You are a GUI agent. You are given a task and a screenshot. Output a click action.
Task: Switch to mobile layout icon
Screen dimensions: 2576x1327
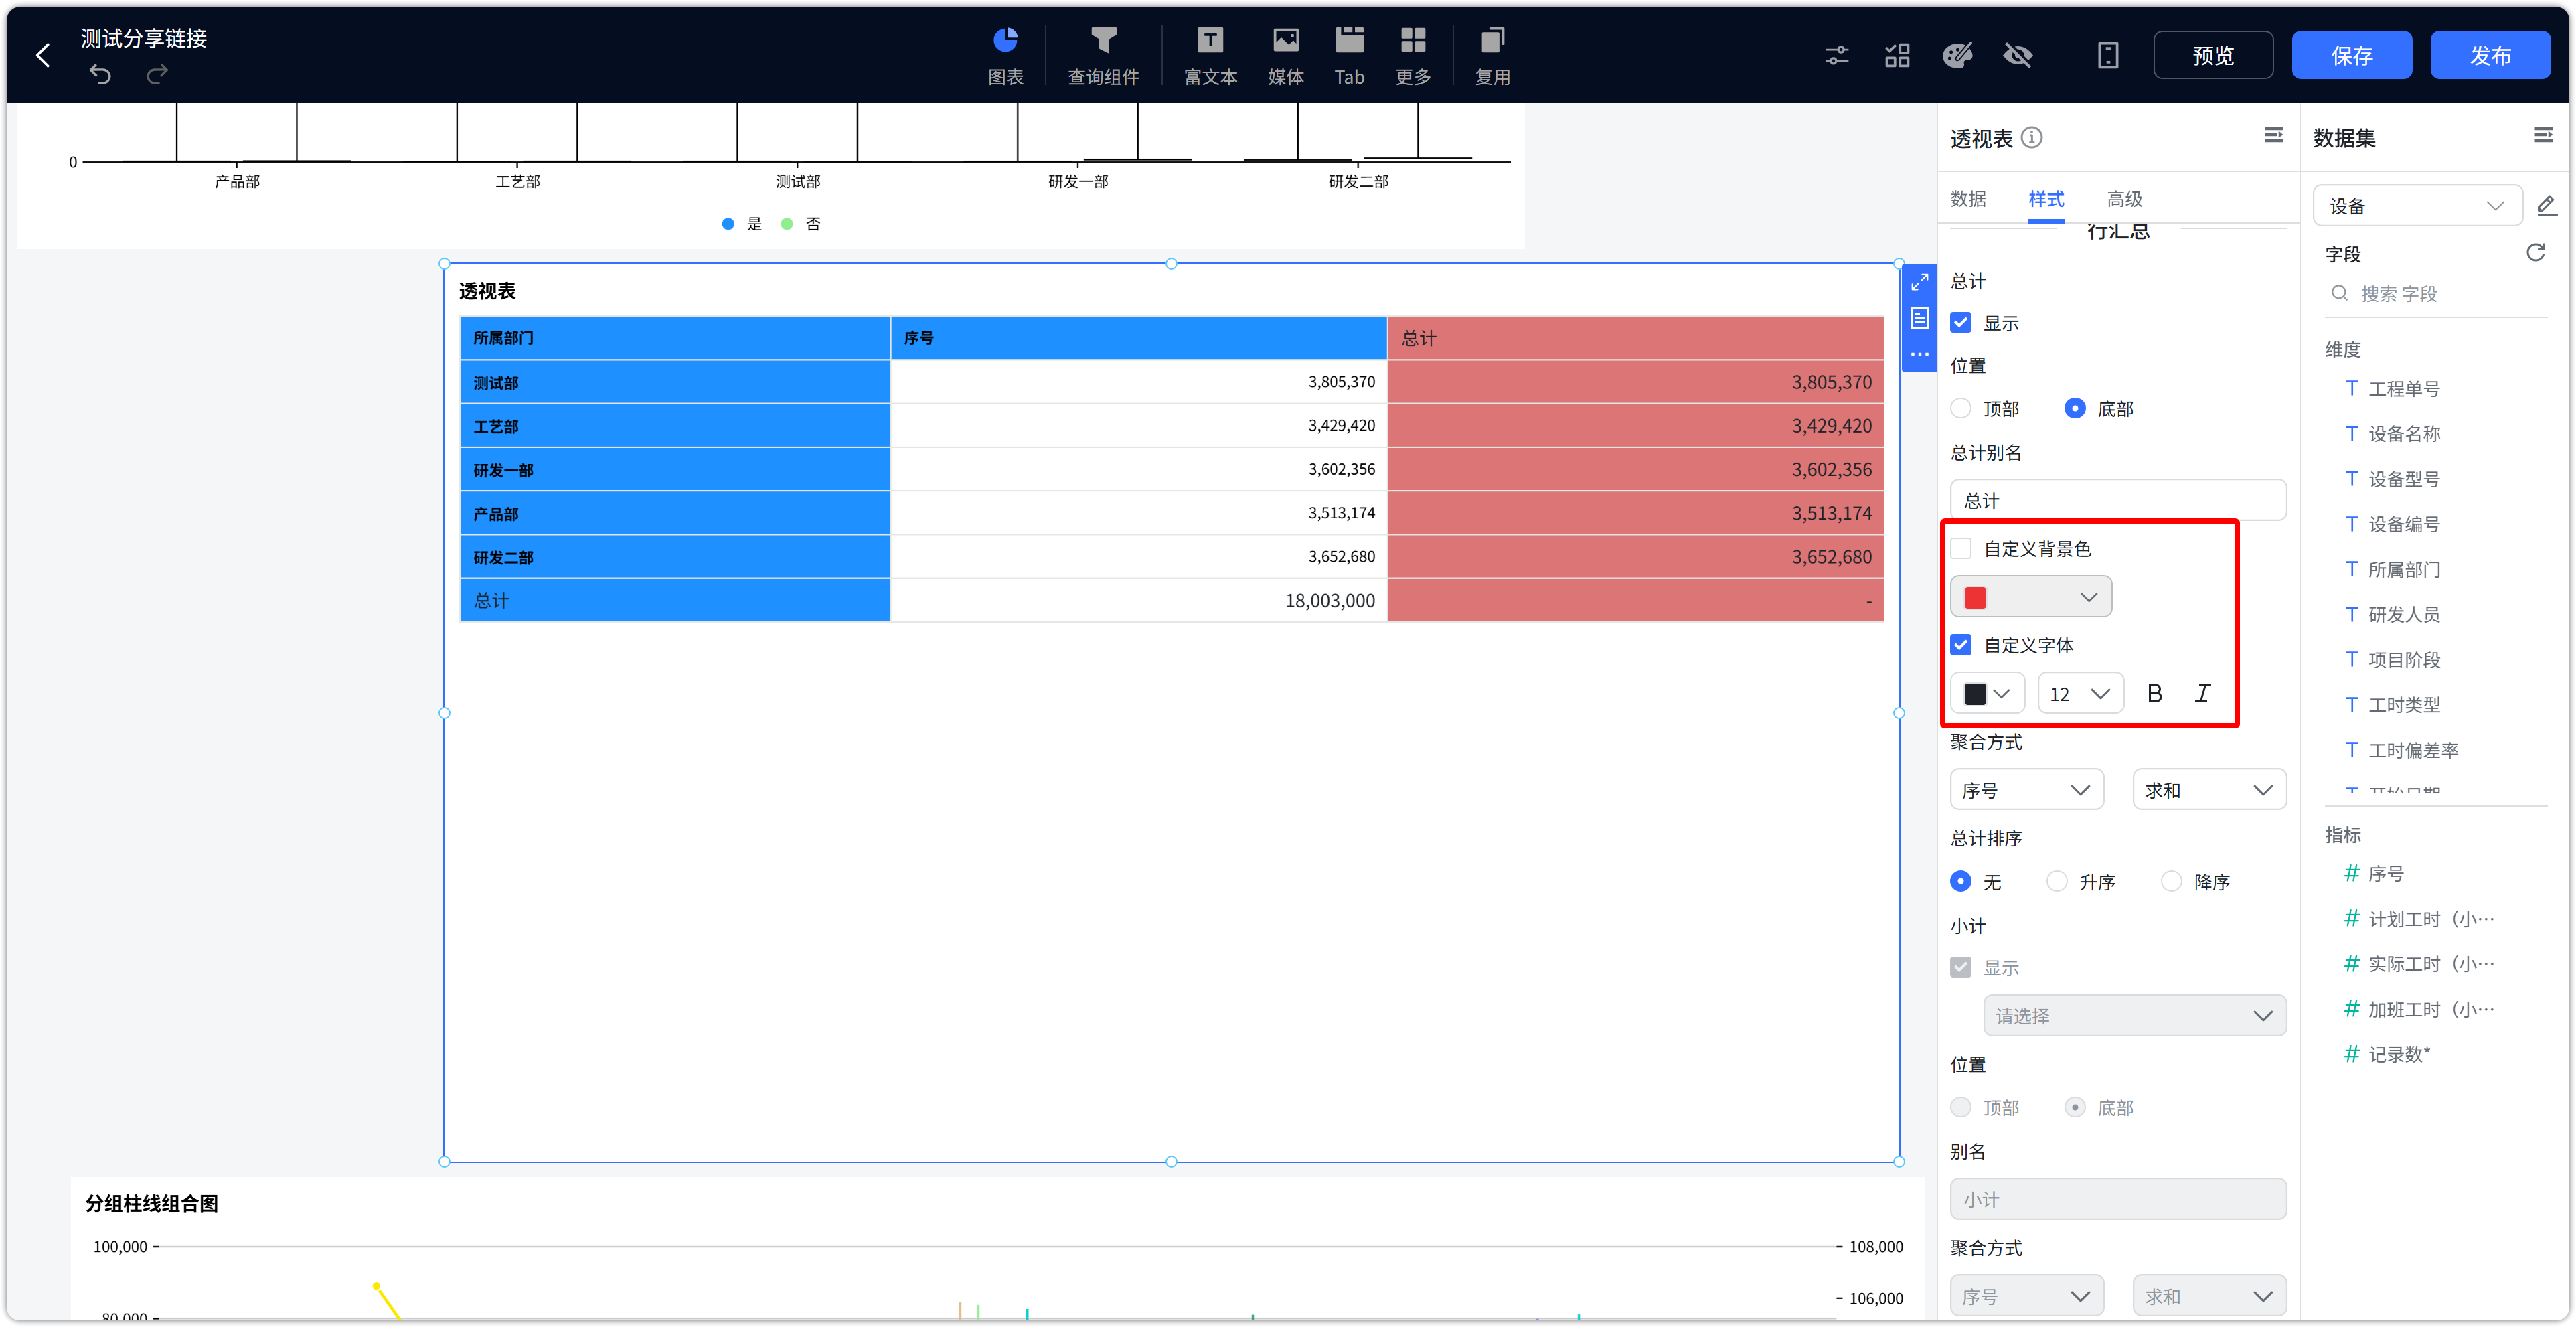2108,55
